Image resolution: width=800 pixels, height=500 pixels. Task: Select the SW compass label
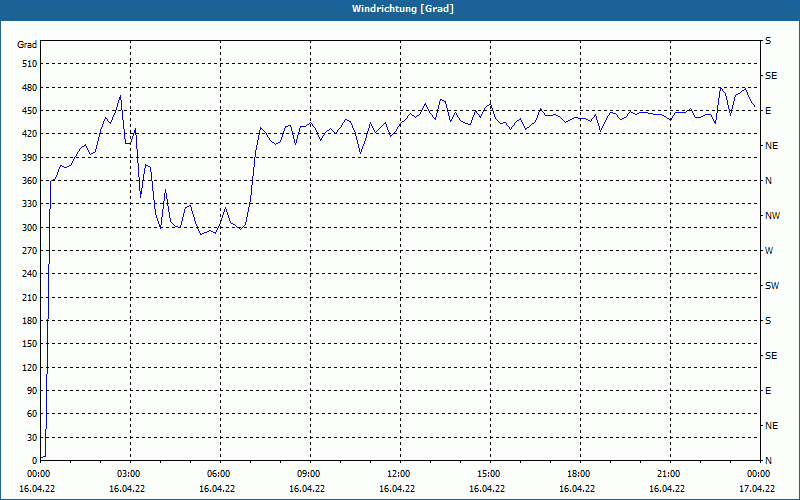coord(772,286)
